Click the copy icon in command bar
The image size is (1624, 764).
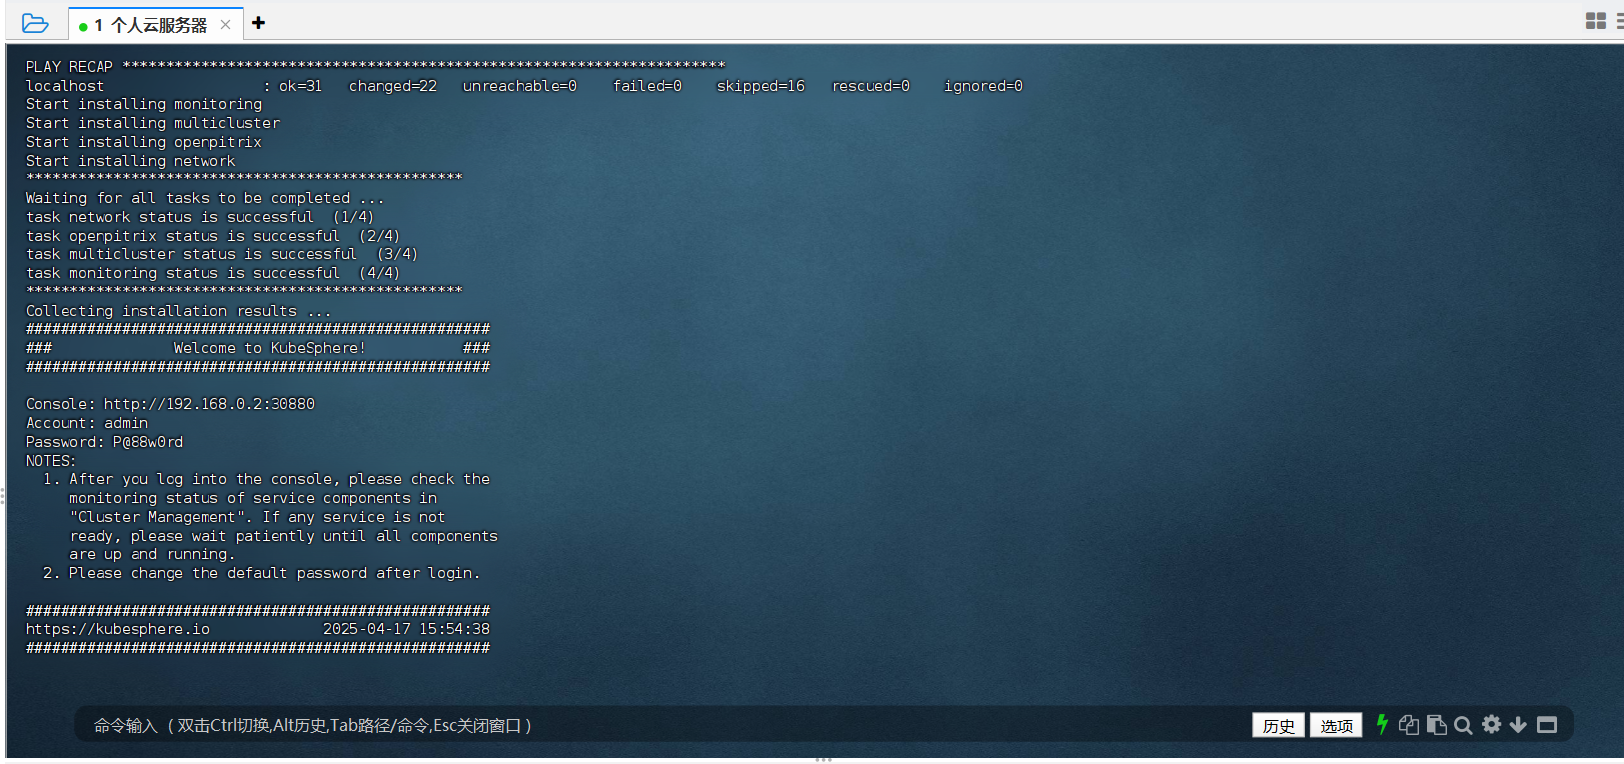tap(1409, 725)
